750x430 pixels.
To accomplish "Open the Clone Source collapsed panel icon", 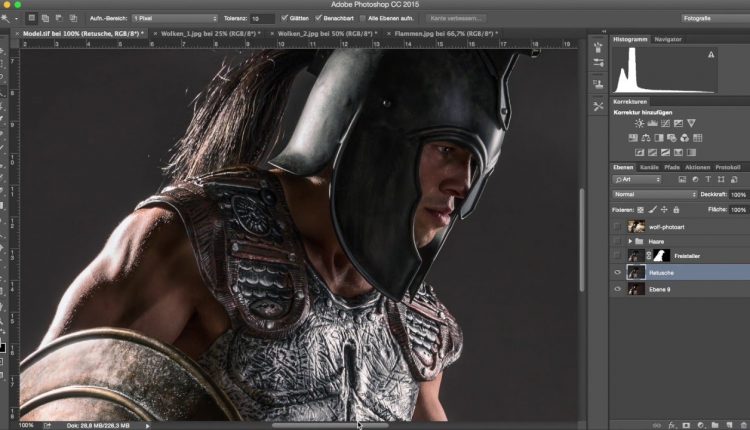I will pos(598,85).
